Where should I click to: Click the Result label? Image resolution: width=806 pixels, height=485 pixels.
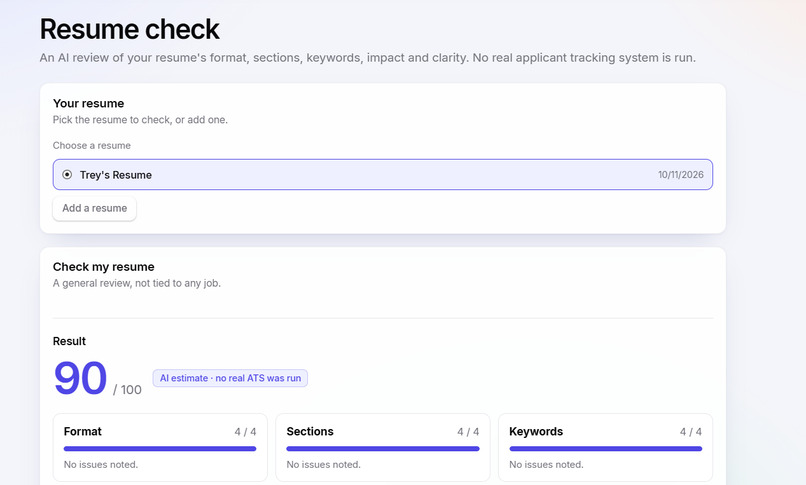(69, 341)
